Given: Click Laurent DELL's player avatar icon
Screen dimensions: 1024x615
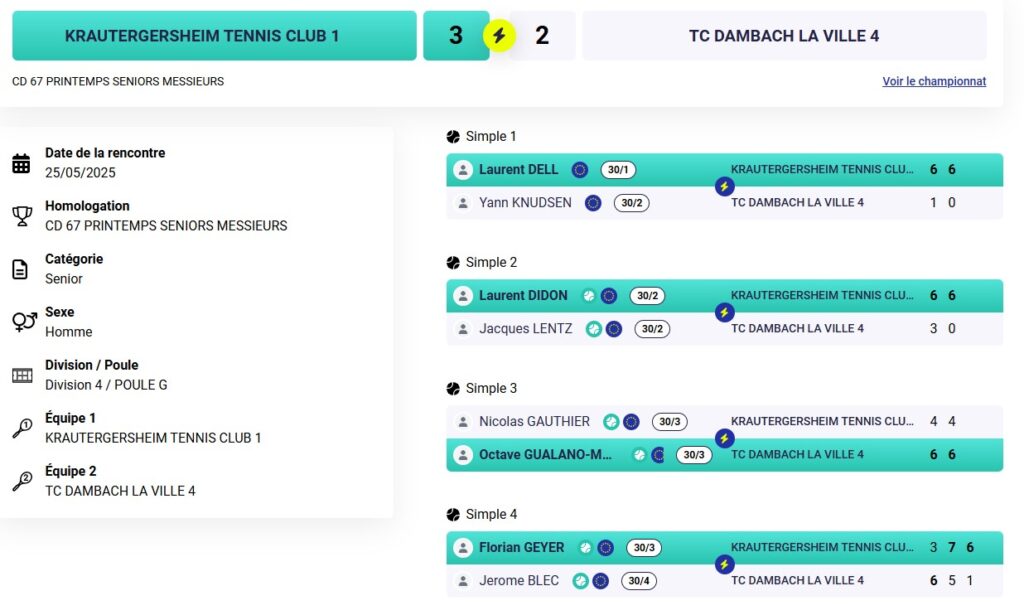Looking at the screenshot, I should 463,170.
